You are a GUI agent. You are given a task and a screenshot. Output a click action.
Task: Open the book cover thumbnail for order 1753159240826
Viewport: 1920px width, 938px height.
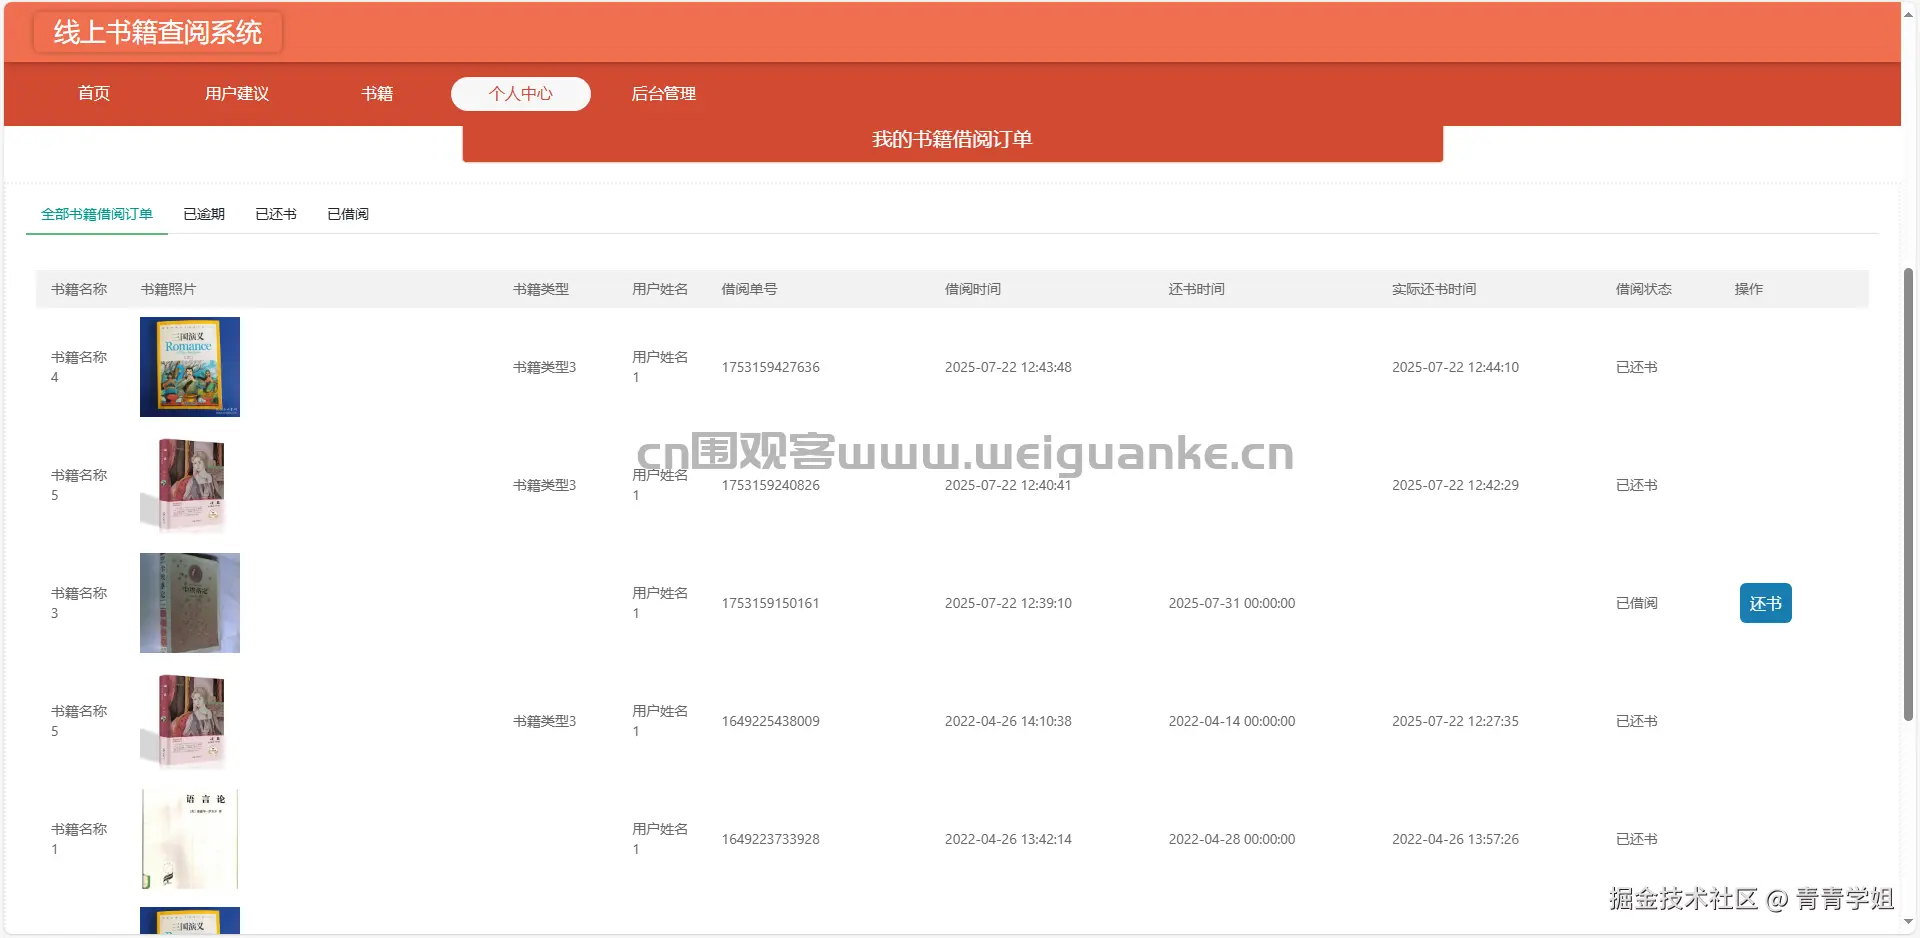tap(190, 485)
